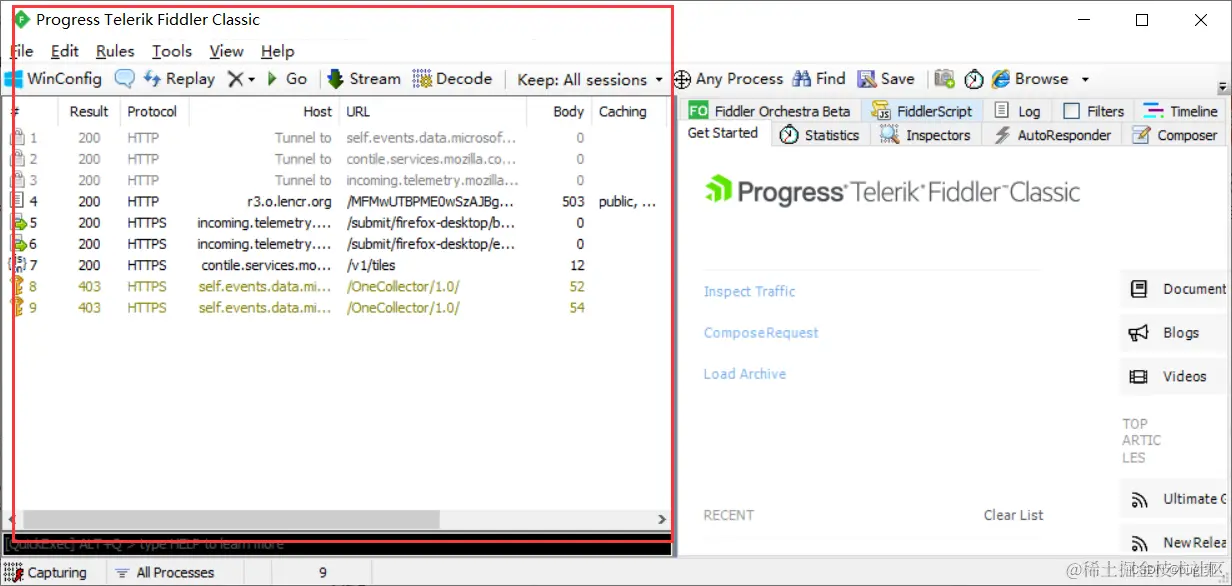1232x586 pixels.
Task: Open Find sessions with binoculars icon
Action: point(819,79)
